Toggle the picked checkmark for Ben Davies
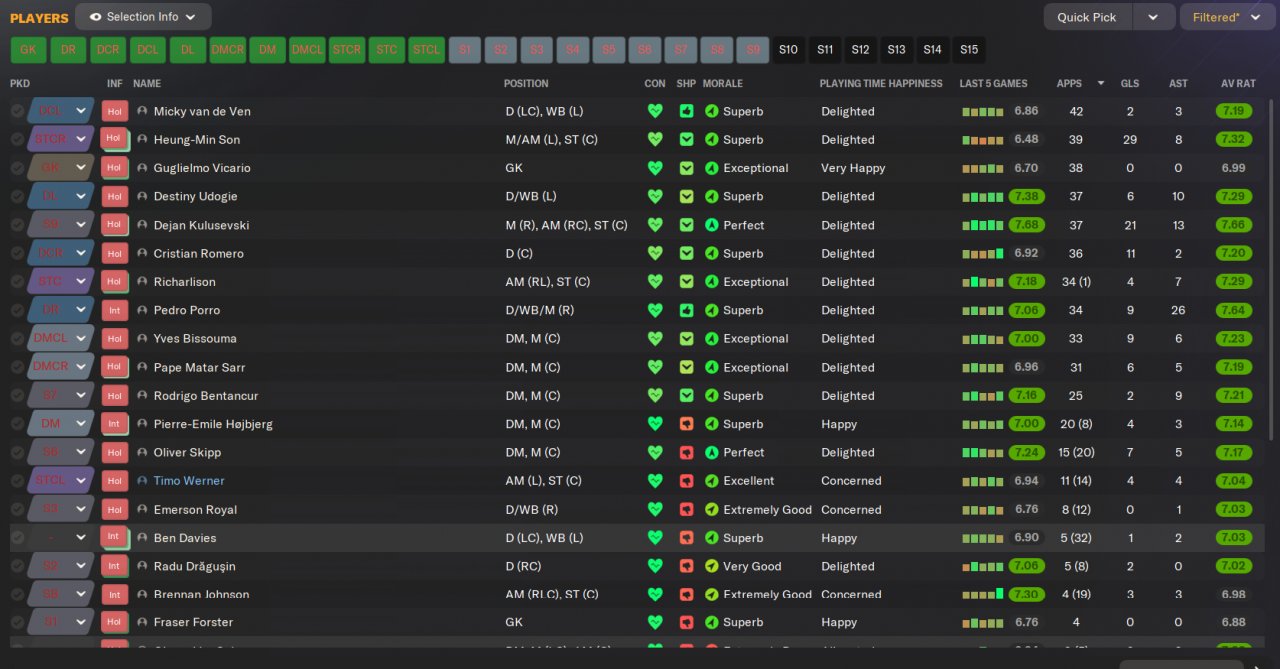 point(17,538)
